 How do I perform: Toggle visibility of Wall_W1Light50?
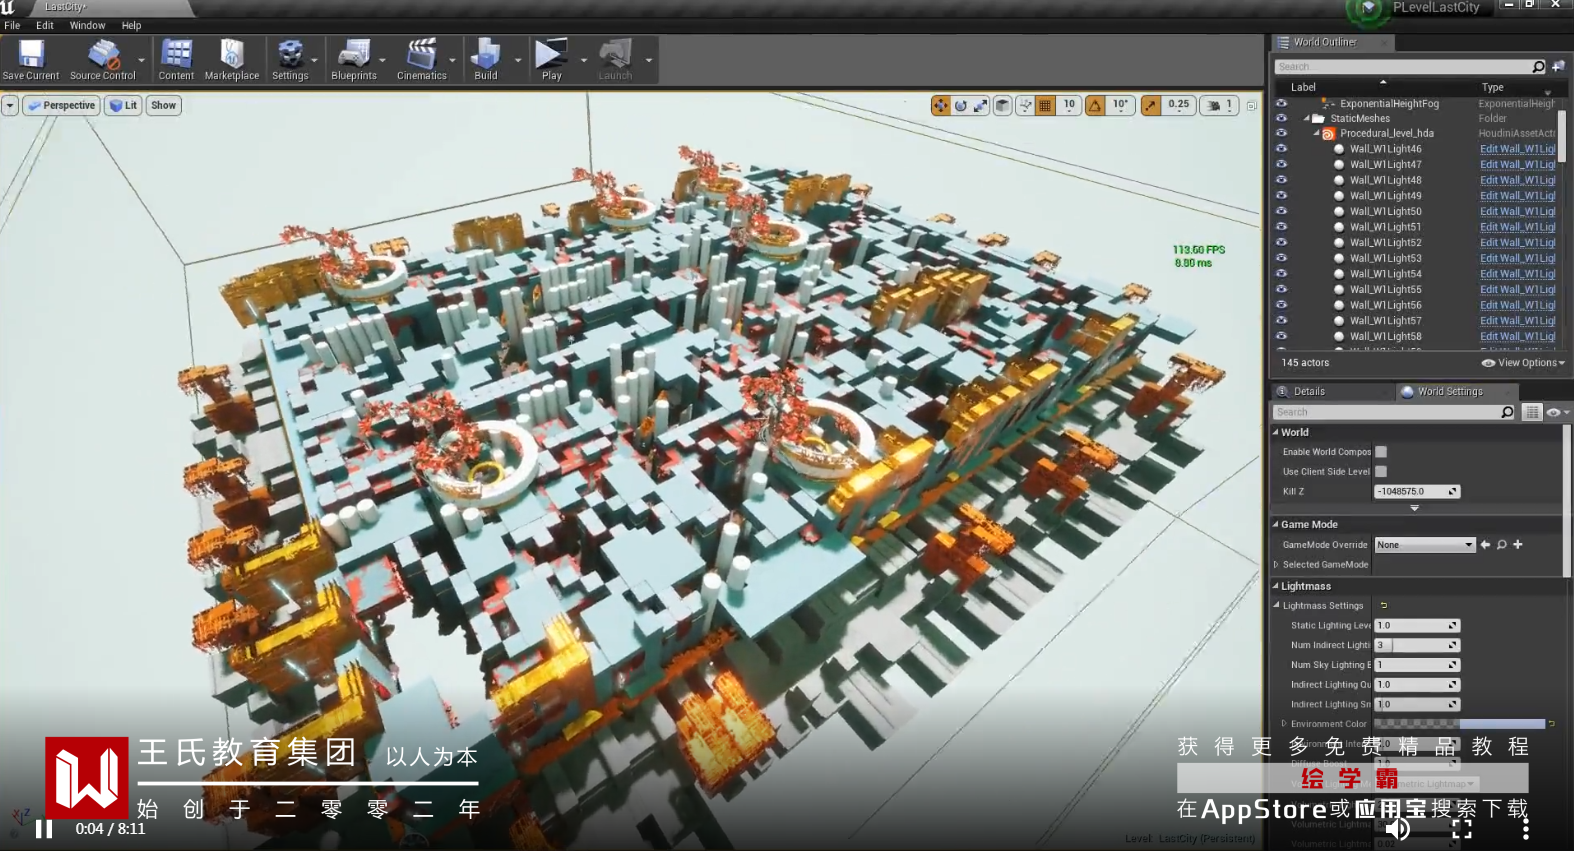tap(1282, 211)
